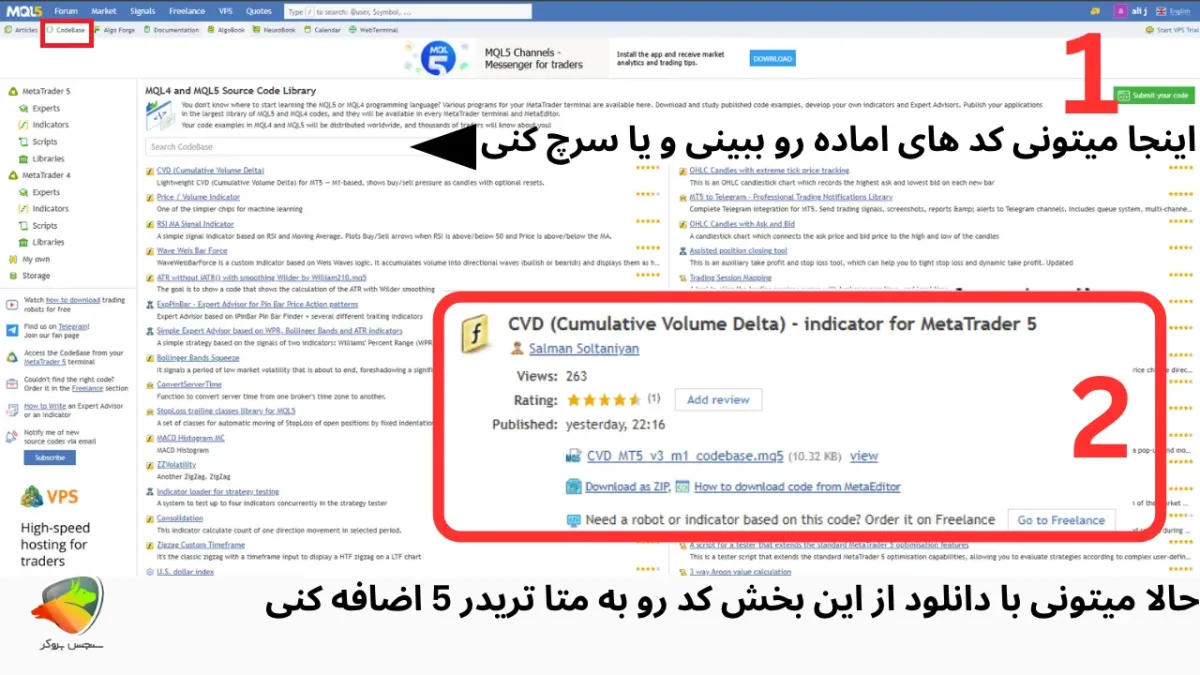
Task: Open Bollinger Bands Squeeze link
Action: pos(198,357)
